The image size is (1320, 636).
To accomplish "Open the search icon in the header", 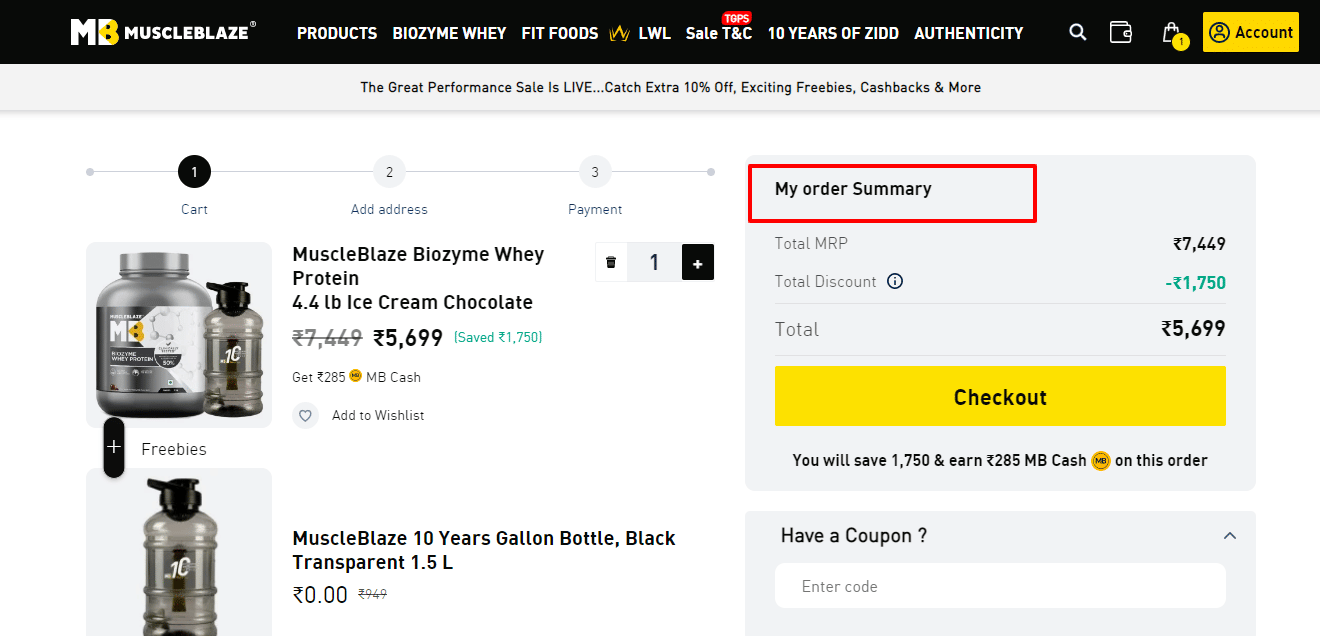I will (x=1077, y=32).
